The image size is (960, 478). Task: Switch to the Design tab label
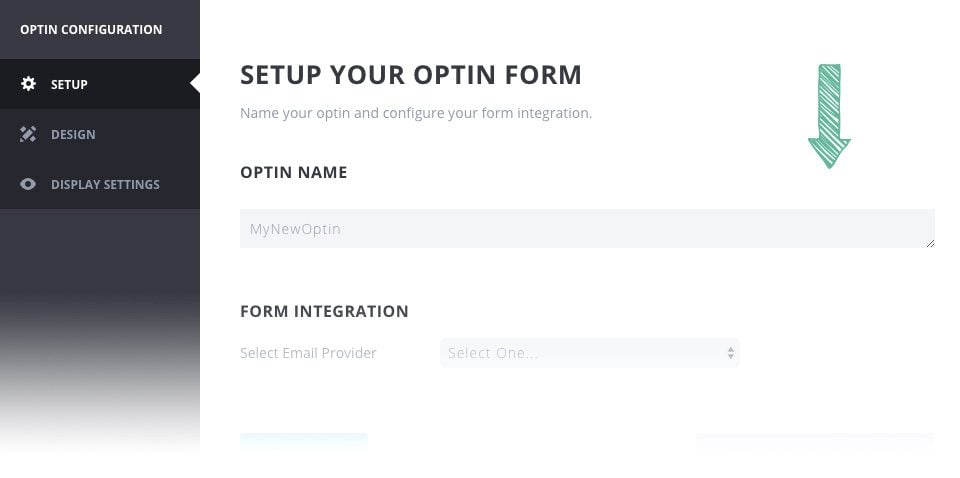(73, 134)
